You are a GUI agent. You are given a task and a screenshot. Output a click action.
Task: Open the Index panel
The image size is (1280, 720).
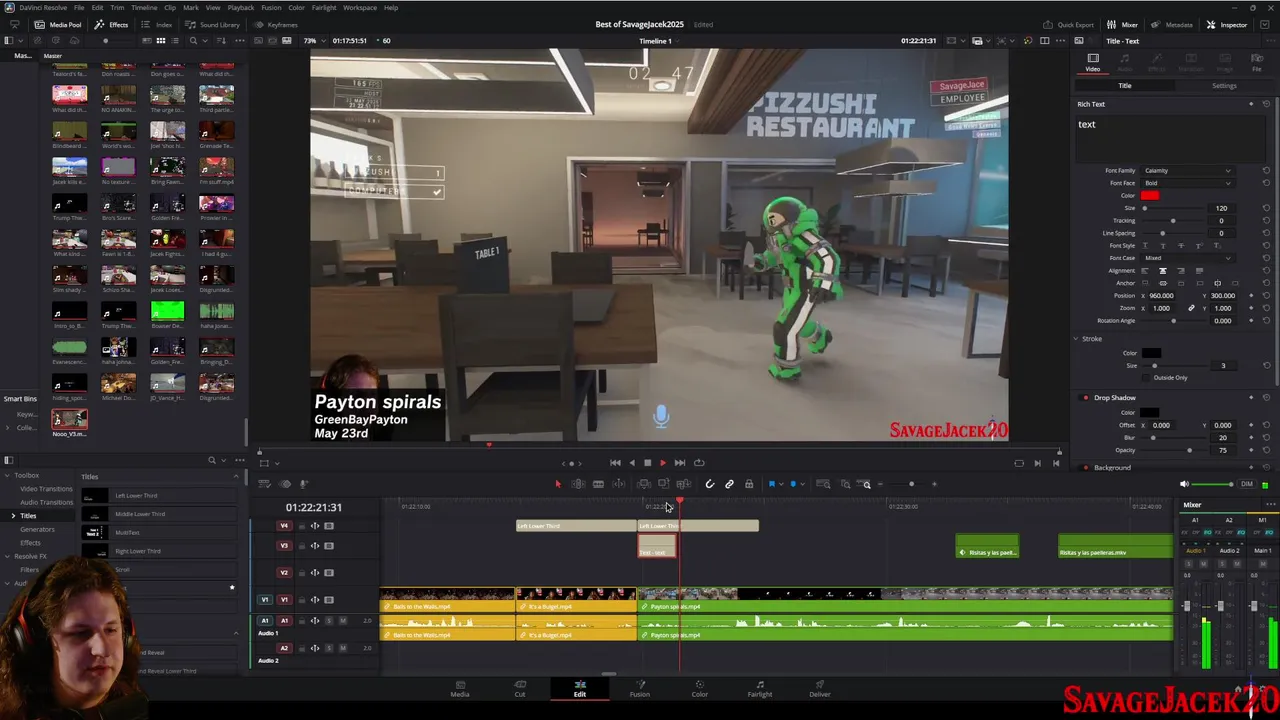[157, 24]
